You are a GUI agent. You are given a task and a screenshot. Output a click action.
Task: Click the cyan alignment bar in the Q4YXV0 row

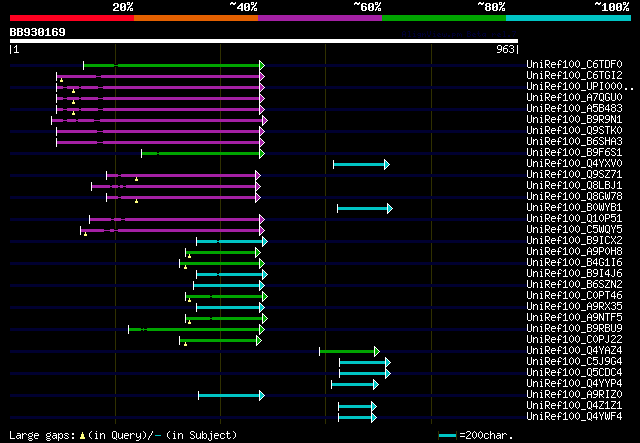[361, 165]
